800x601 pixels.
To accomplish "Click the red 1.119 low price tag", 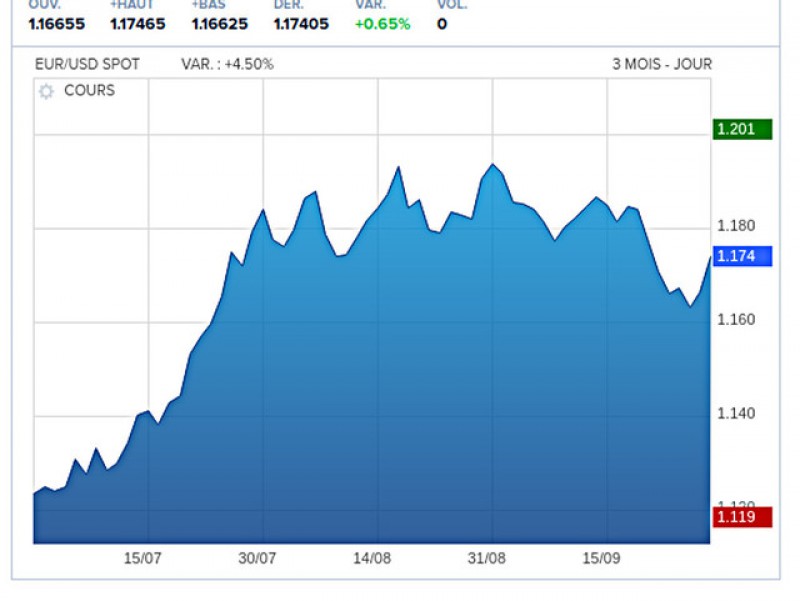I will tap(742, 516).
